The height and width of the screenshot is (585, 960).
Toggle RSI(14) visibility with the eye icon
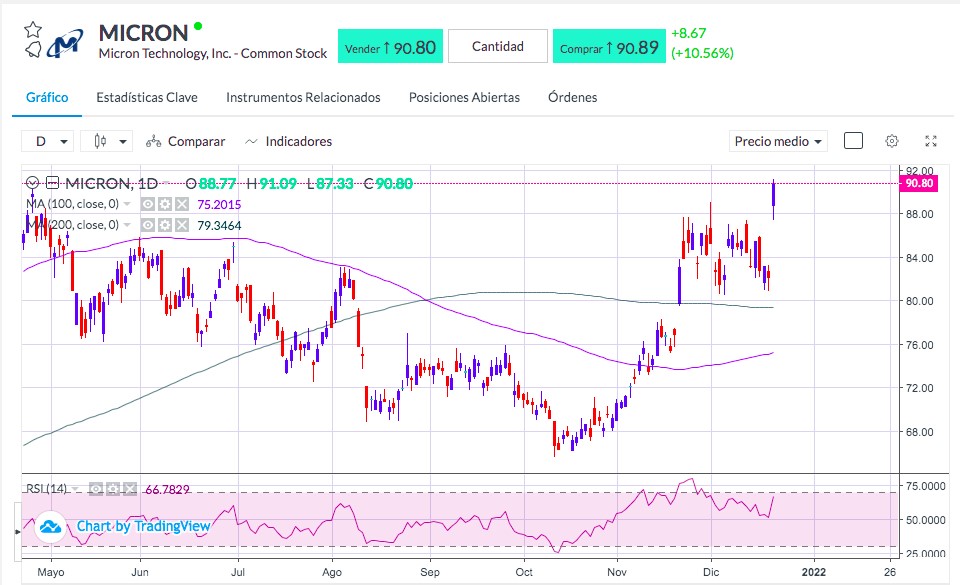pyautogui.click(x=96, y=489)
